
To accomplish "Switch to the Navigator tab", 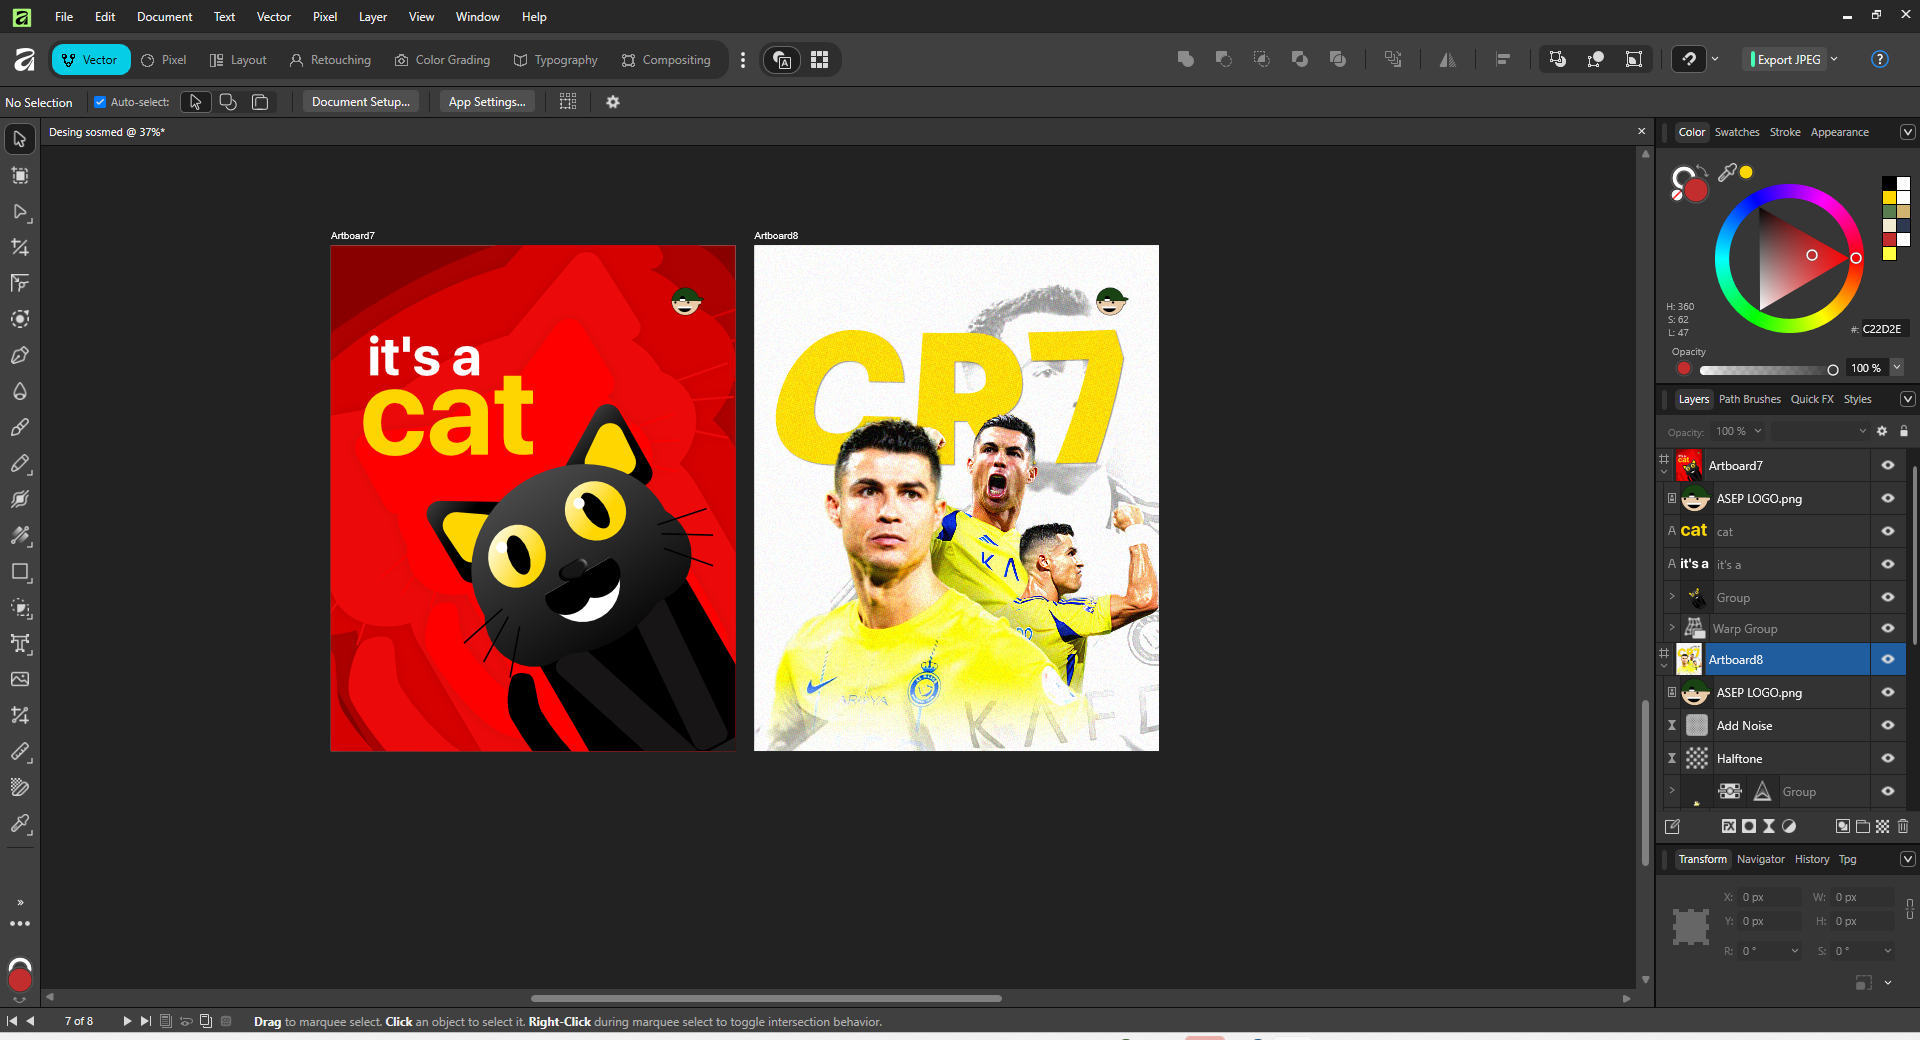I will [1760, 859].
